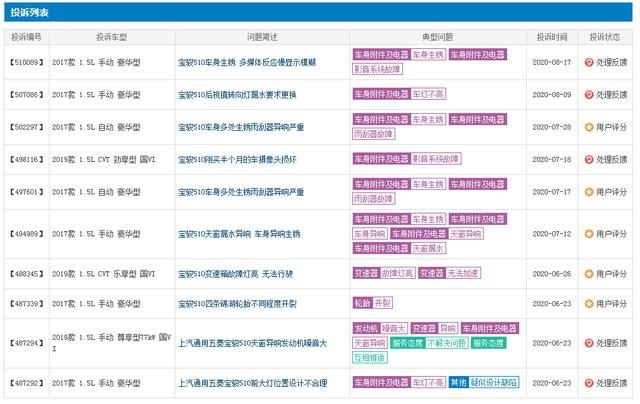
Task: Click the 处理反馈 status icon for complaint 498116
Action: (x=589, y=160)
